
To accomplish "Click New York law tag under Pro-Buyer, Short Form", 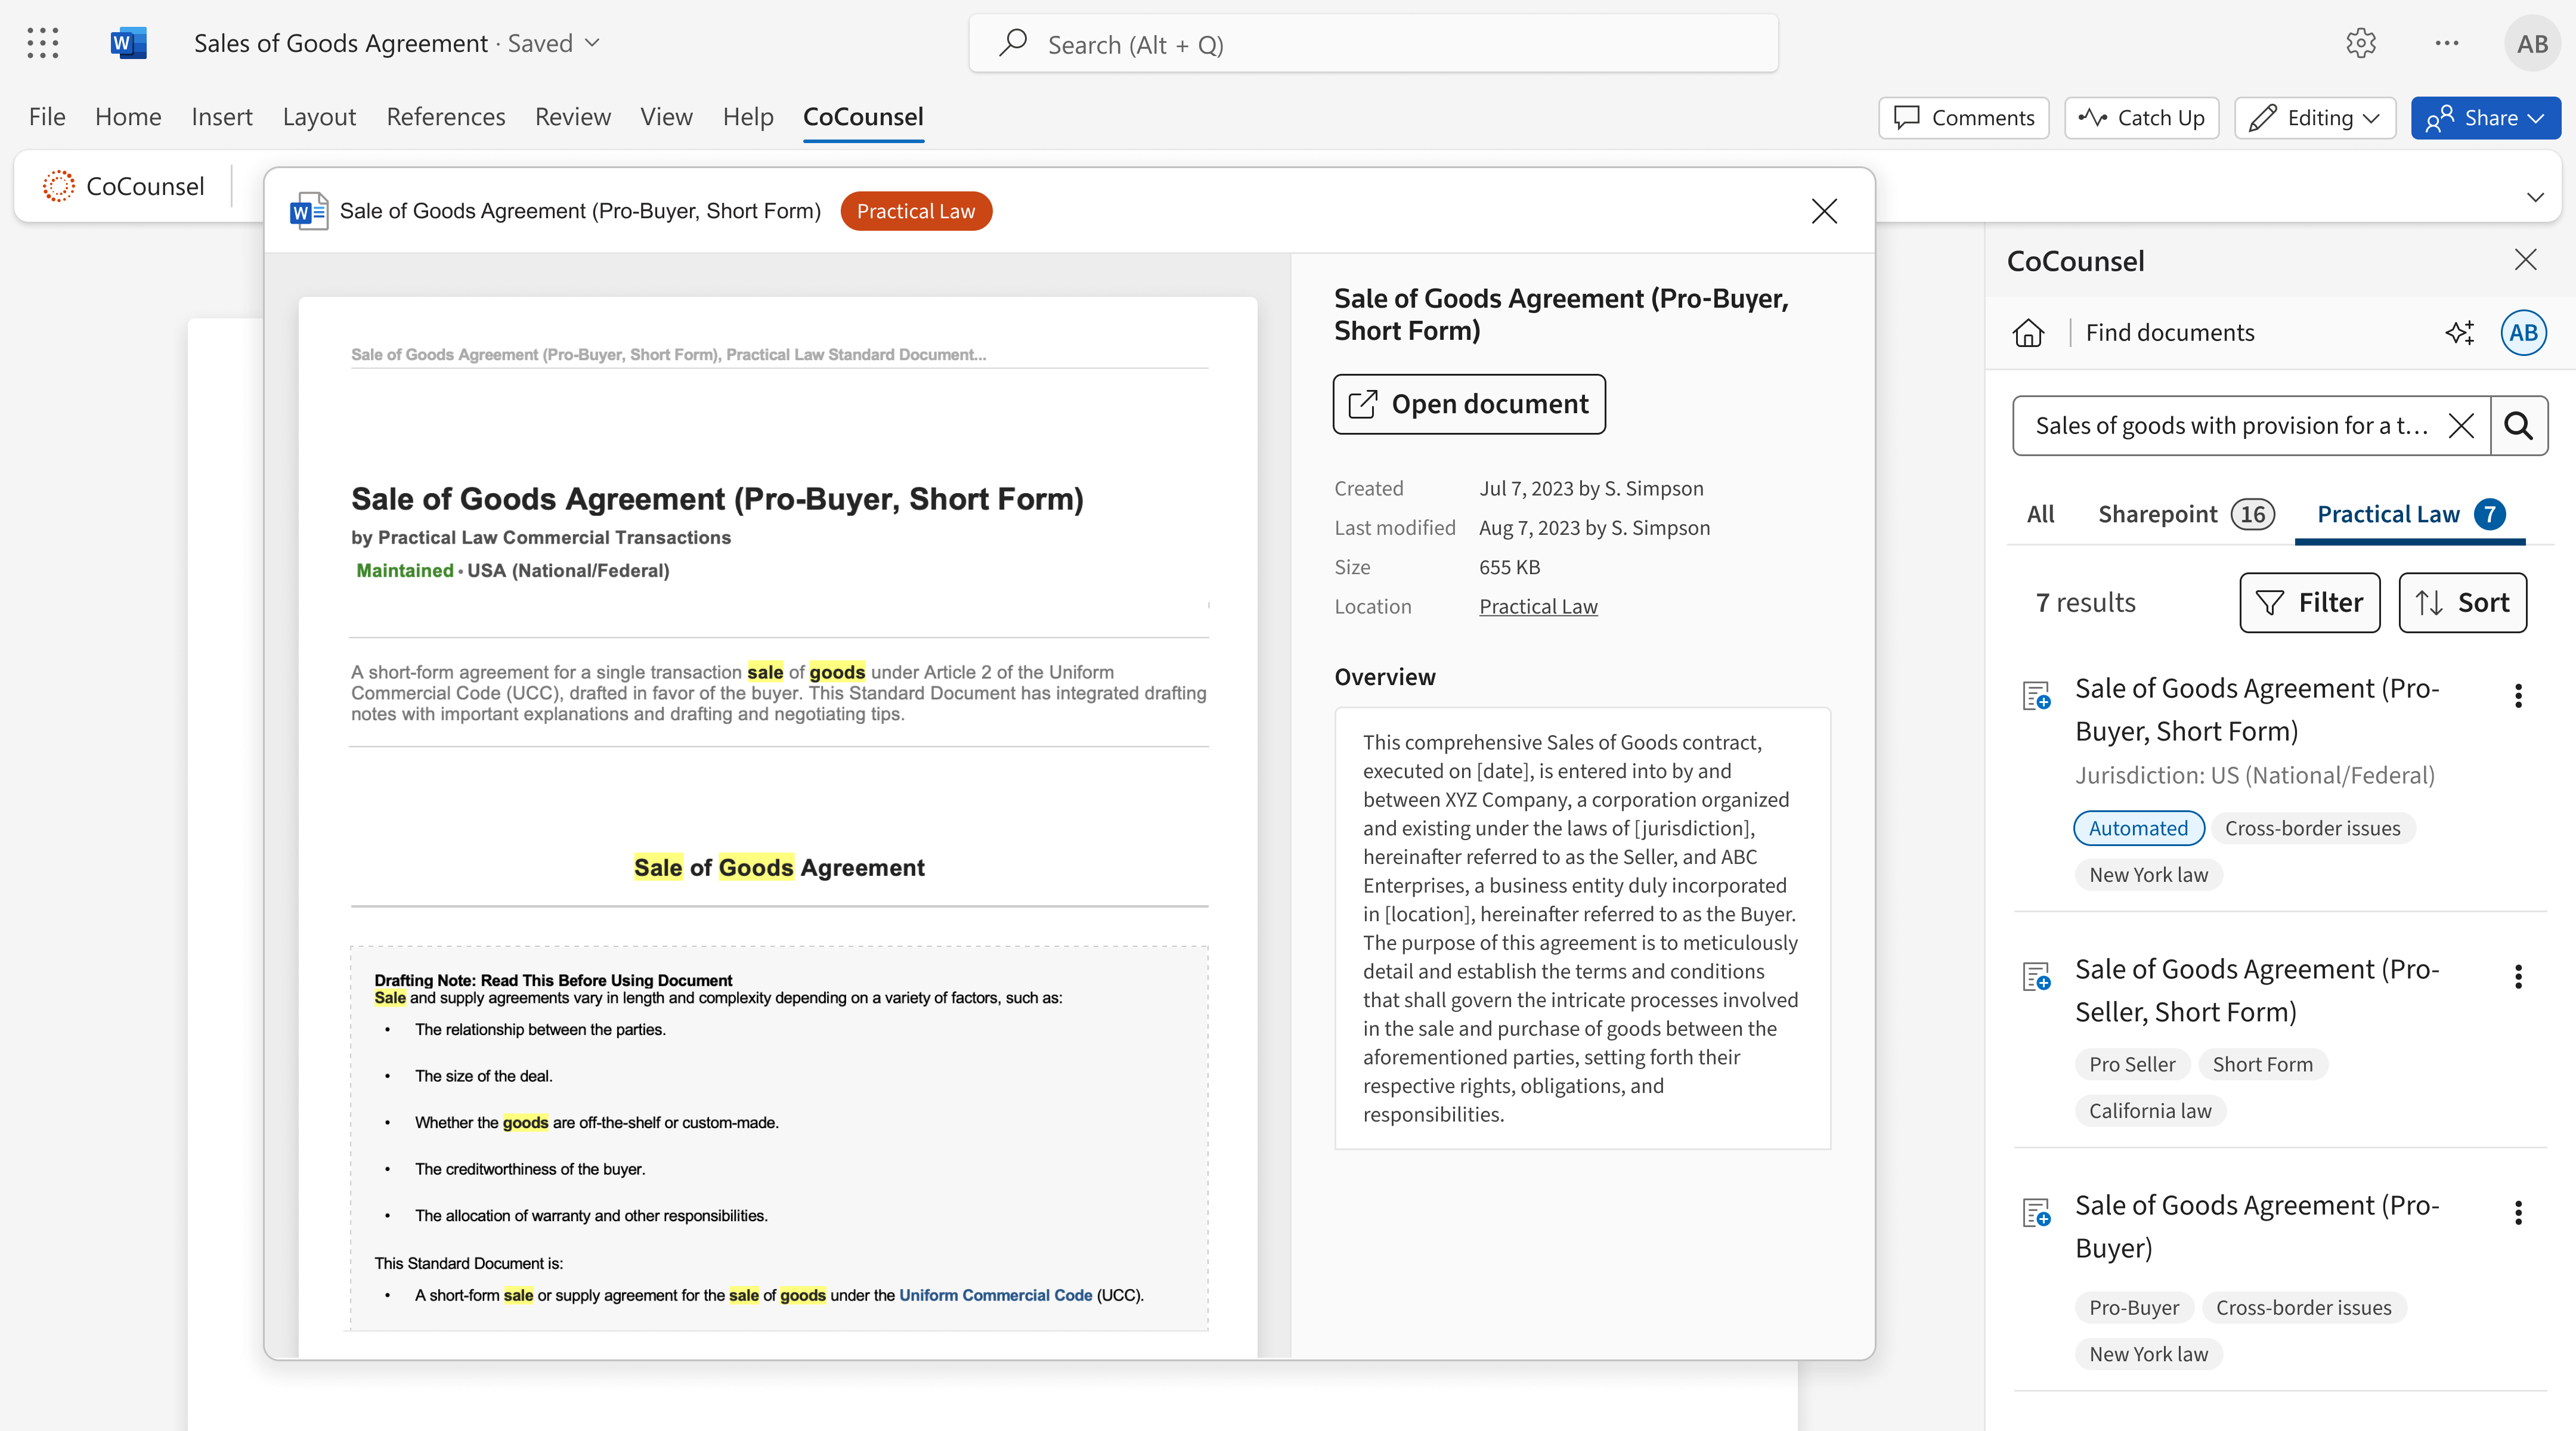I will (2148, 875).
